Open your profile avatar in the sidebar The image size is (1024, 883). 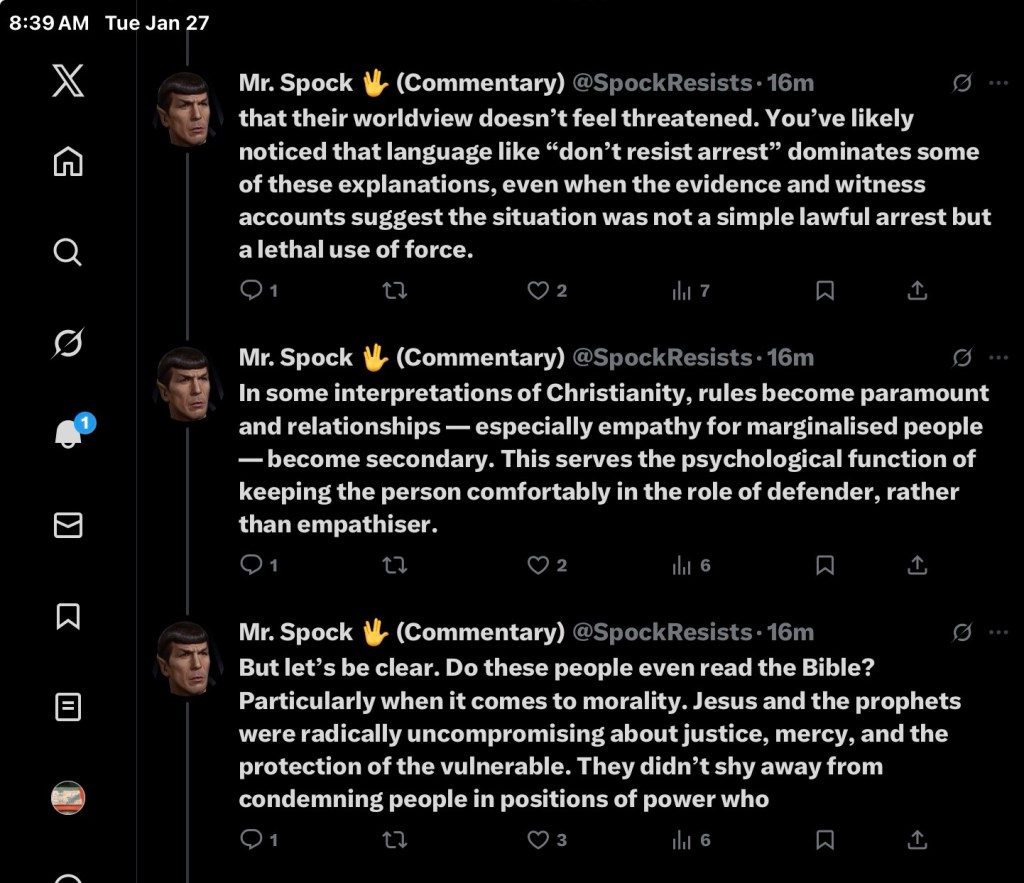(68, 797)
